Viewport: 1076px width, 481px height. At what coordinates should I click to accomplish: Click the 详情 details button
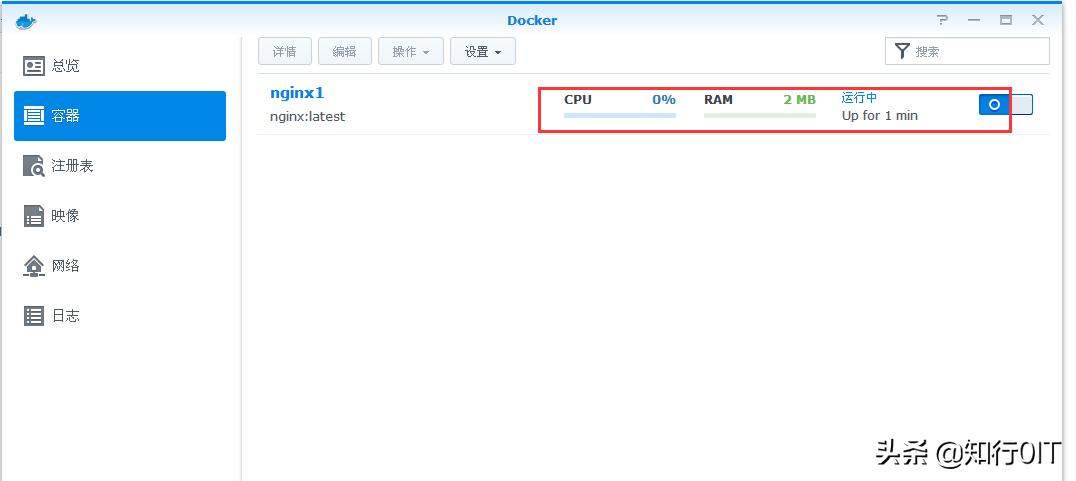(x=285, y=51)
